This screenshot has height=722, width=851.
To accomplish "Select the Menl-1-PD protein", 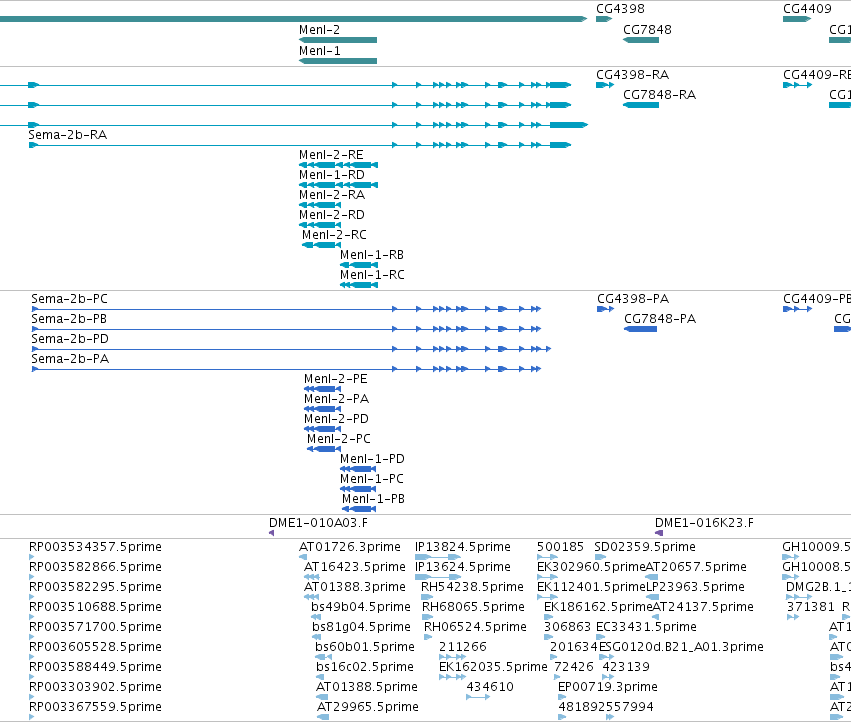I will coord(358,469).
